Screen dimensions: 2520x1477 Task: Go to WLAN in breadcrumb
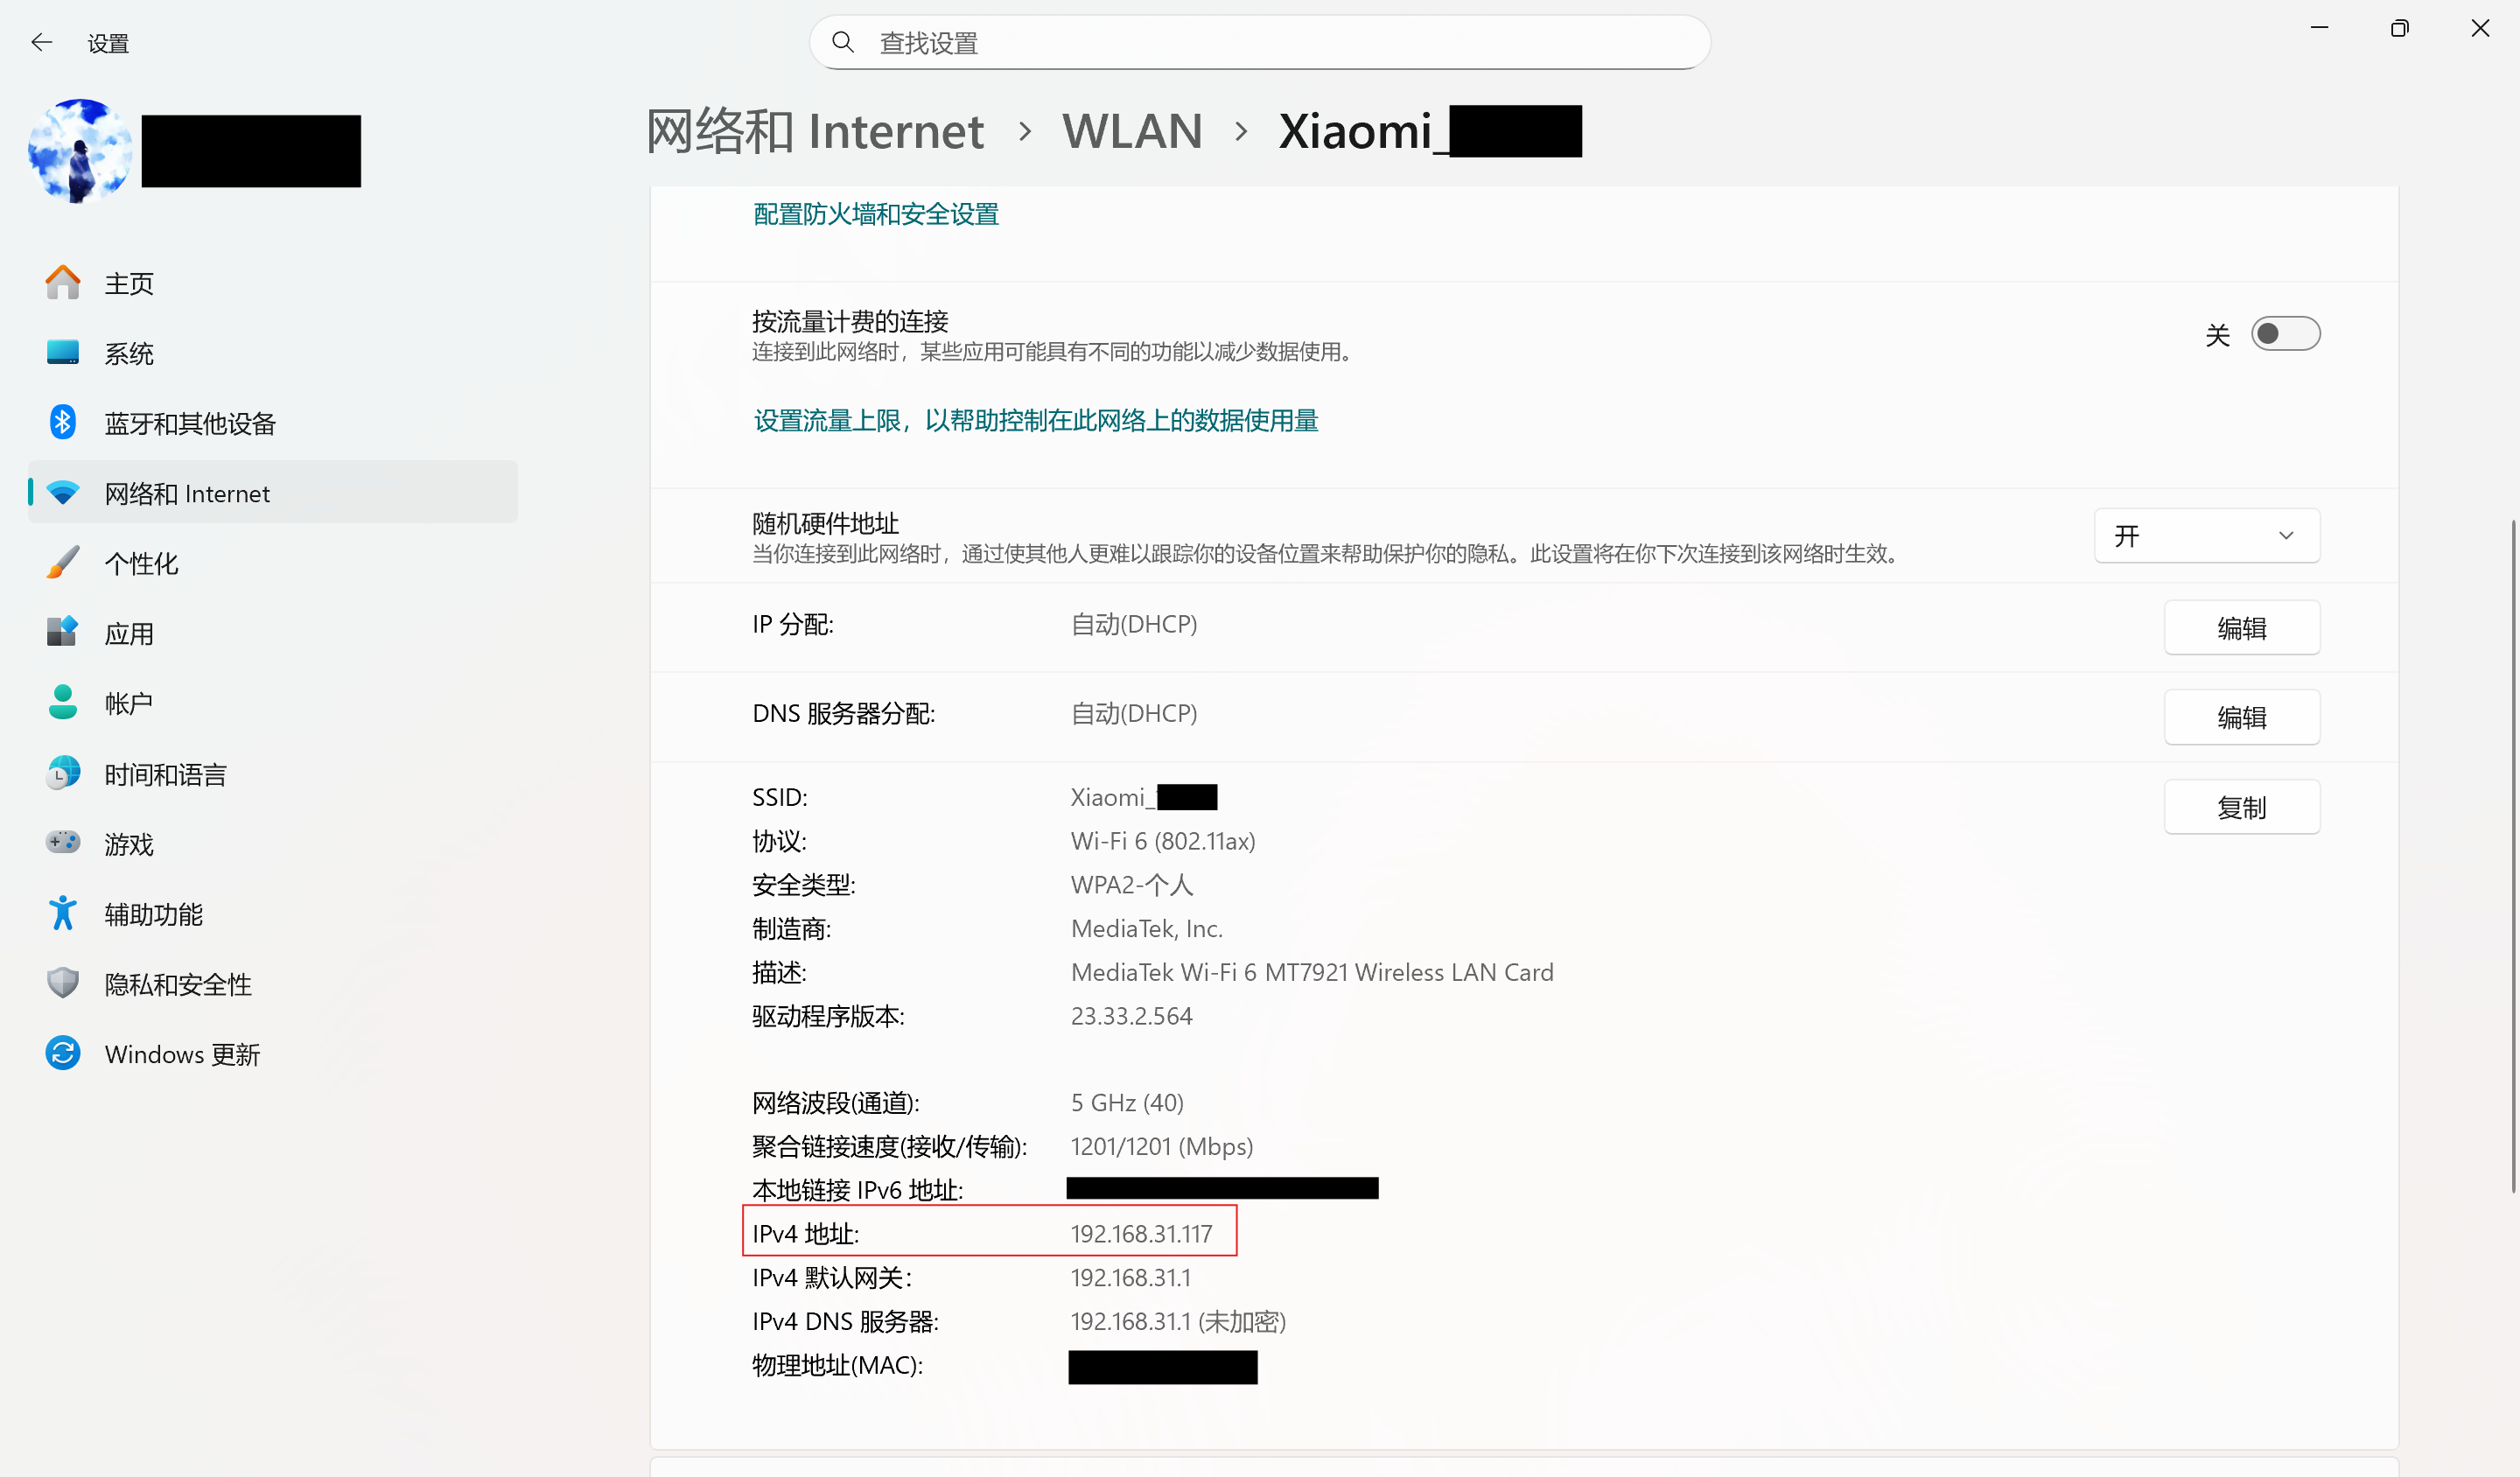[1132, 132]
